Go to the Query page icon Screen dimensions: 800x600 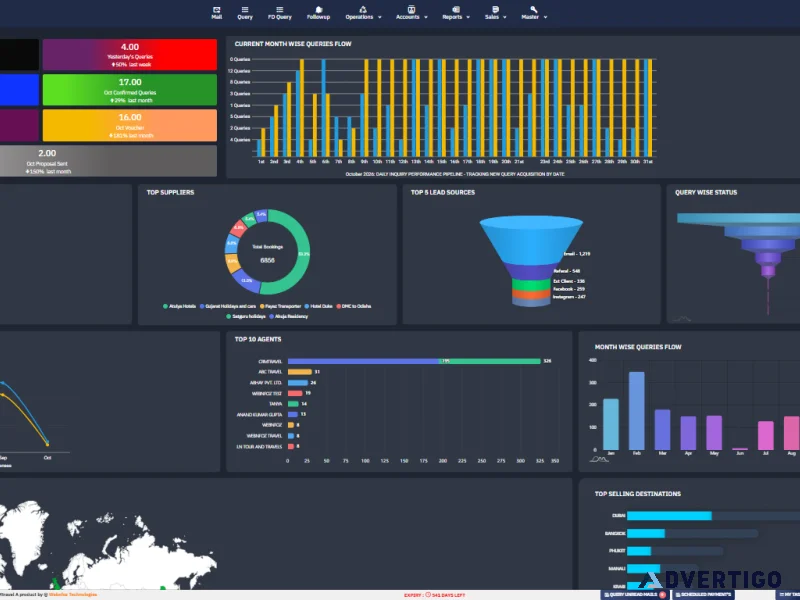click(245, 13)
